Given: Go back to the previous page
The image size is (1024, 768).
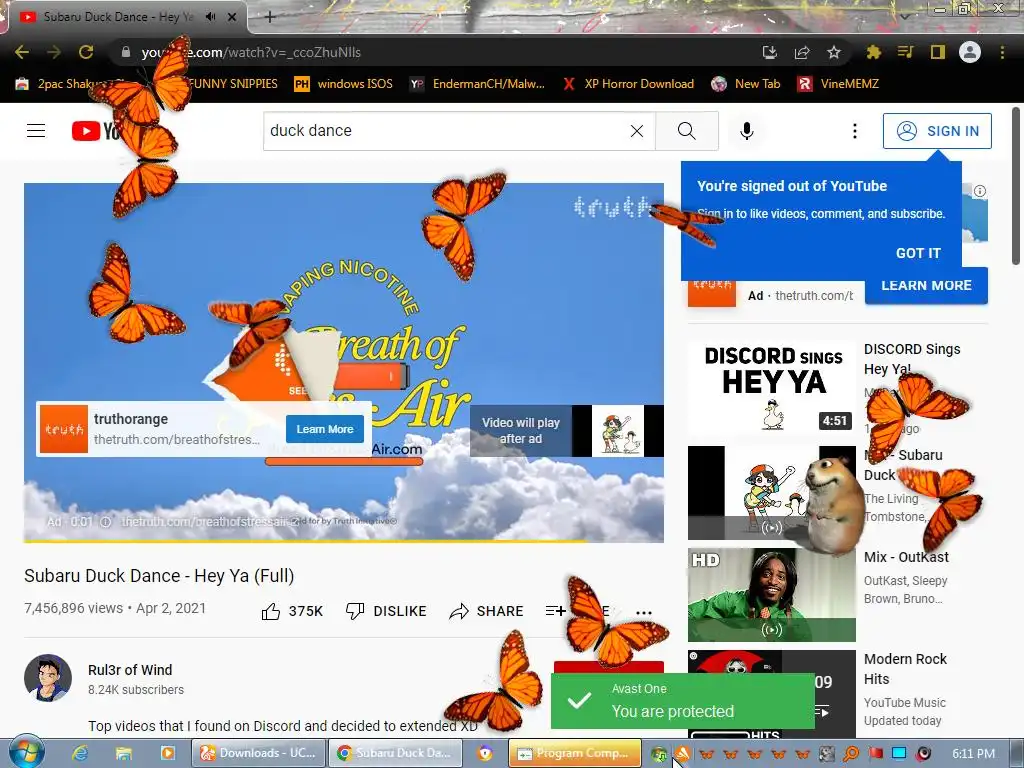Looking at the screenshot, I should click(x=22, y=52).
